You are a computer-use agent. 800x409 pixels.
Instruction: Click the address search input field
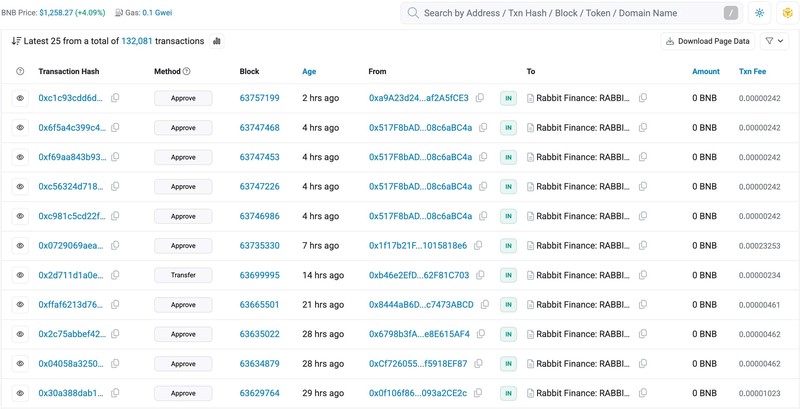point(570,13)
